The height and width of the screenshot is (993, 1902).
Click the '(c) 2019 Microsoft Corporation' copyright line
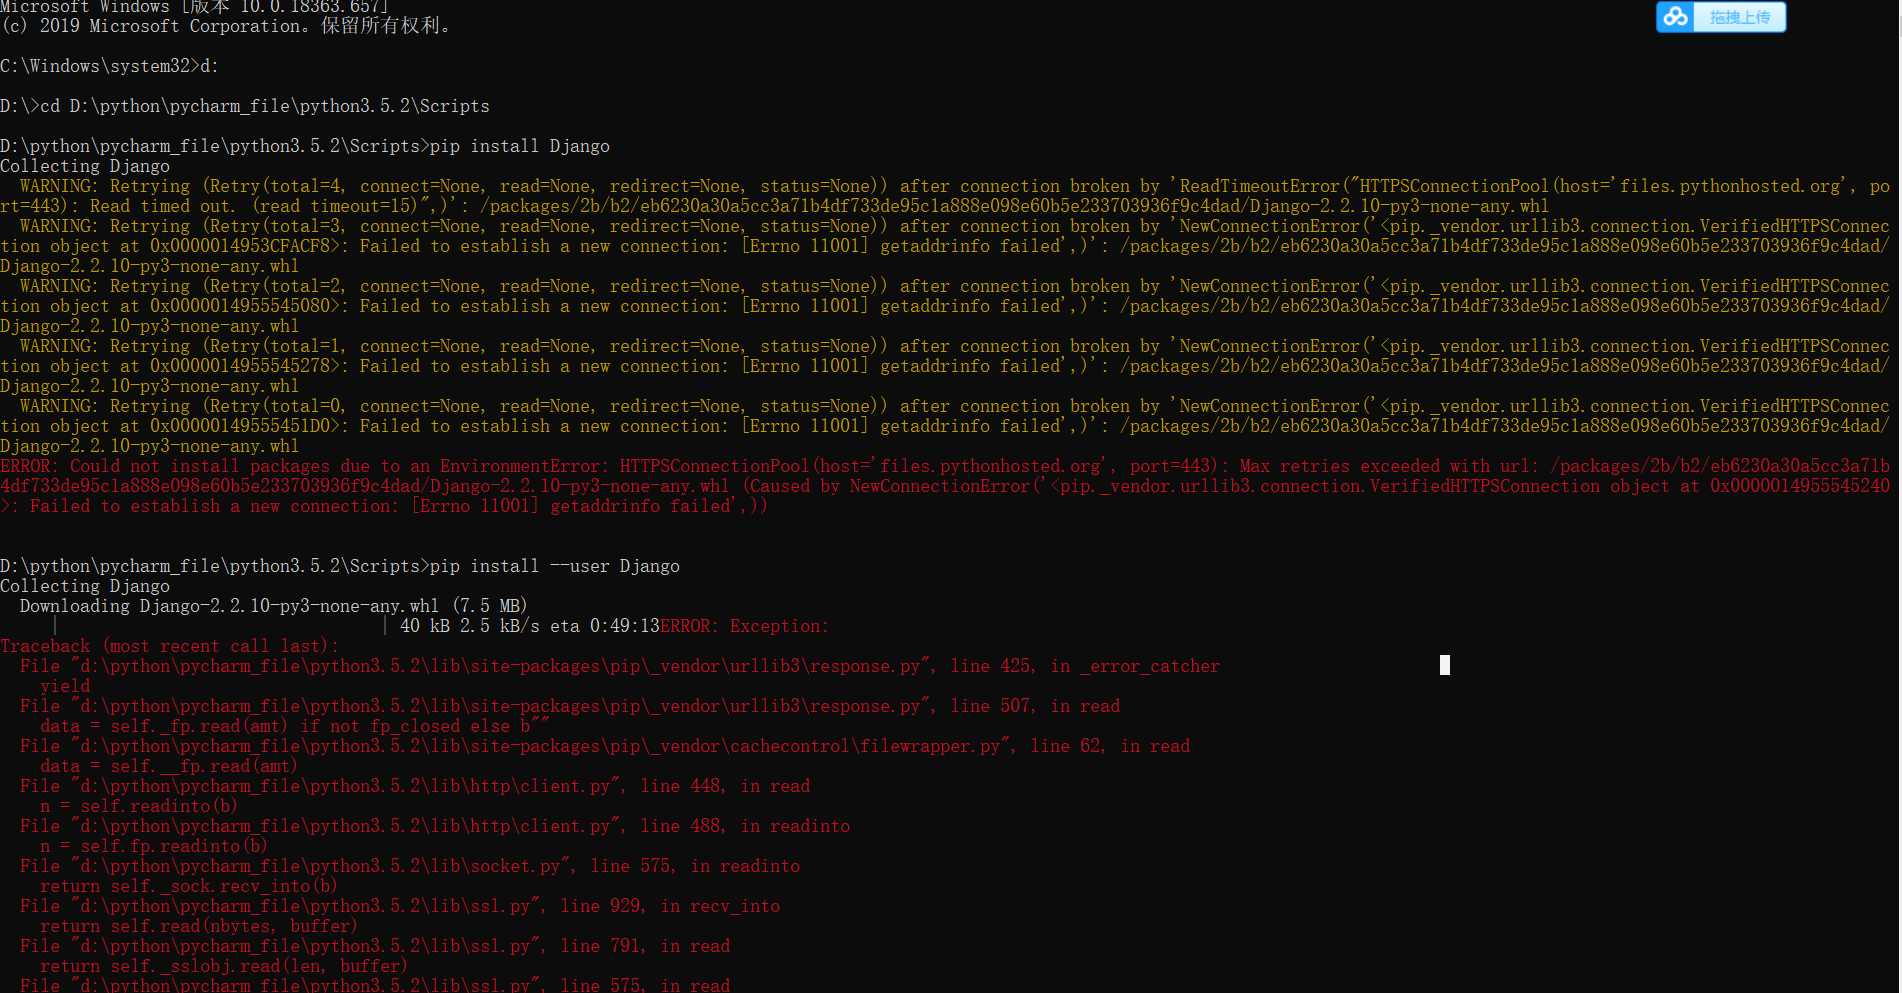tap(225, 26)
